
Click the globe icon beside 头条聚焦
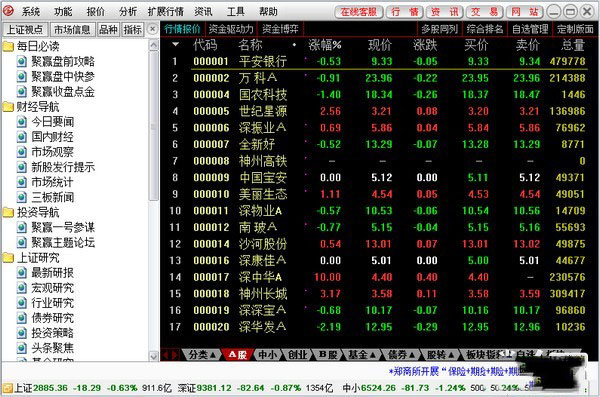coord(22,348)
